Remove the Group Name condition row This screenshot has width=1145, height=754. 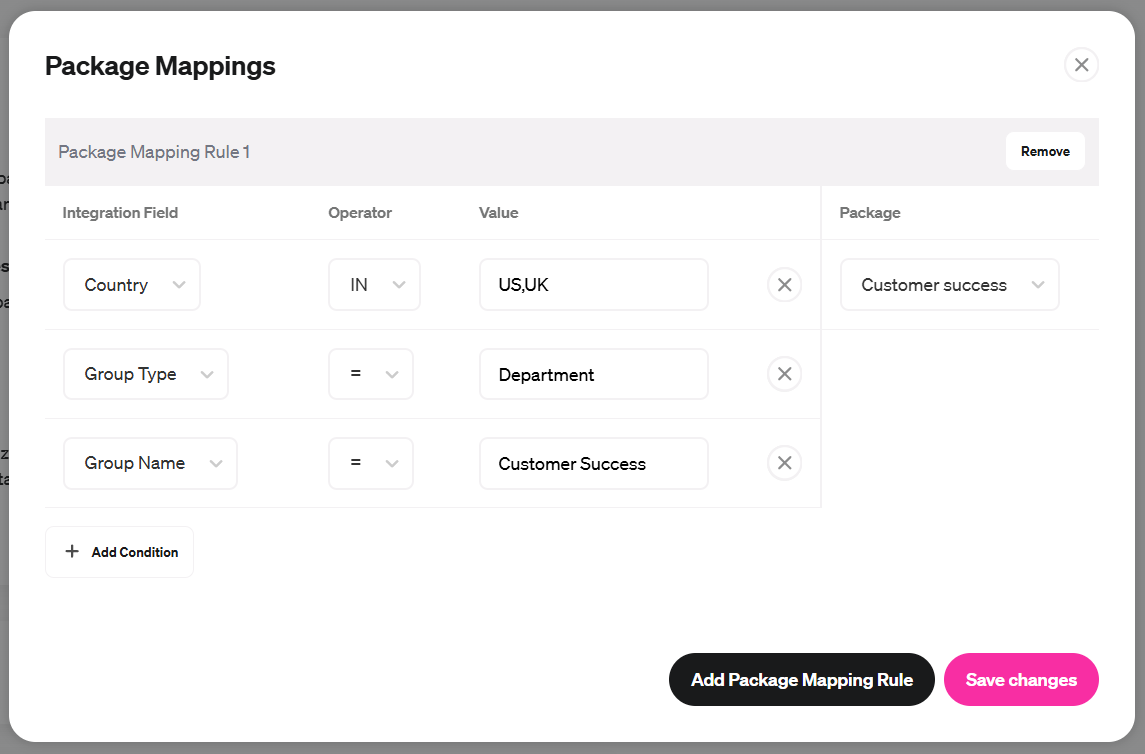coord(784,462)
